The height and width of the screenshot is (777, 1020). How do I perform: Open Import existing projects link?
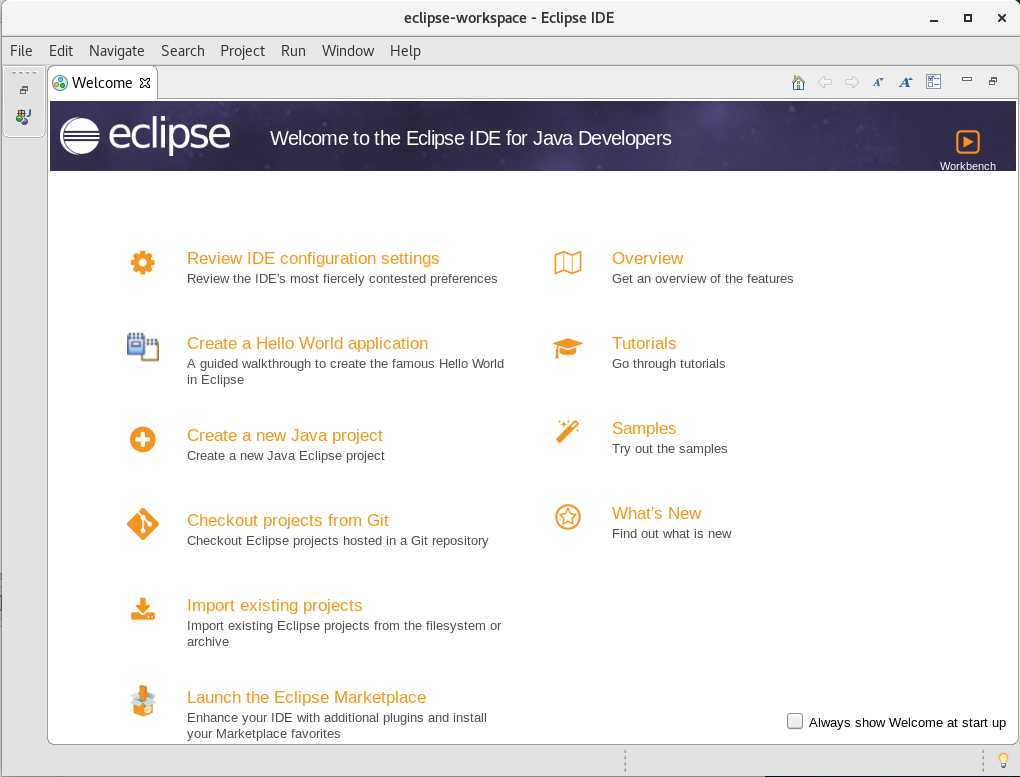(275, 605)
